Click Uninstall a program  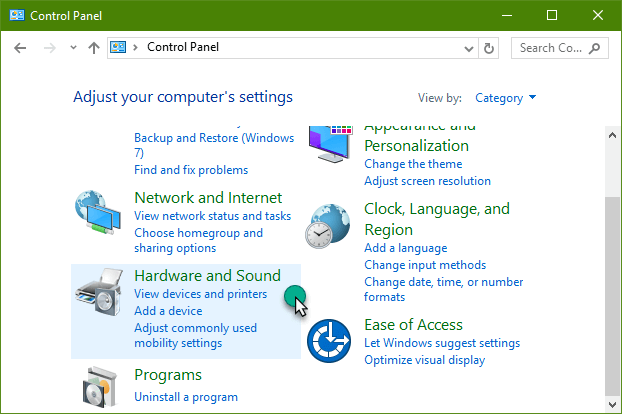tap(186, 397)
